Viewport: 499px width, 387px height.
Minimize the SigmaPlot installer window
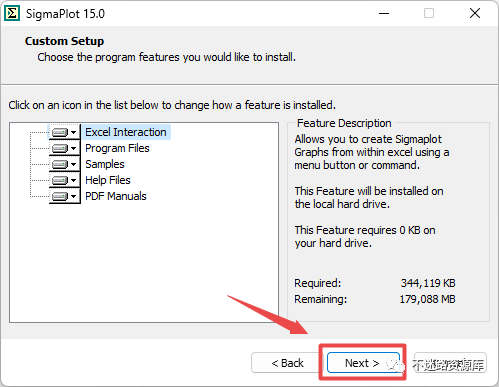pyautogui.click(x=384, y=13)
